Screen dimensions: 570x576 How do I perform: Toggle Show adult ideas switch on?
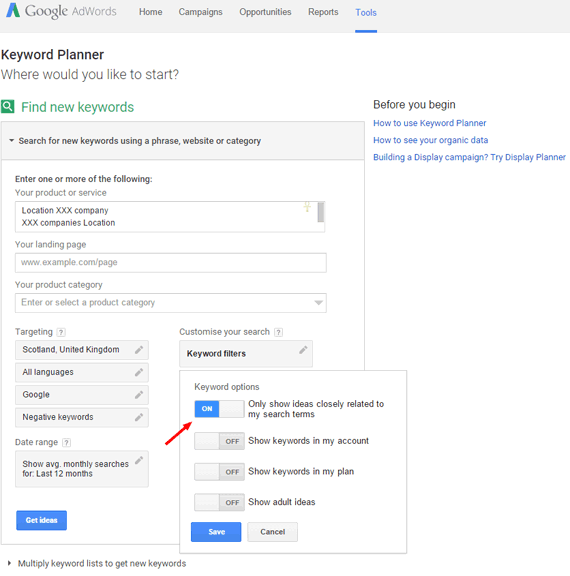click(x=219, y=502)
